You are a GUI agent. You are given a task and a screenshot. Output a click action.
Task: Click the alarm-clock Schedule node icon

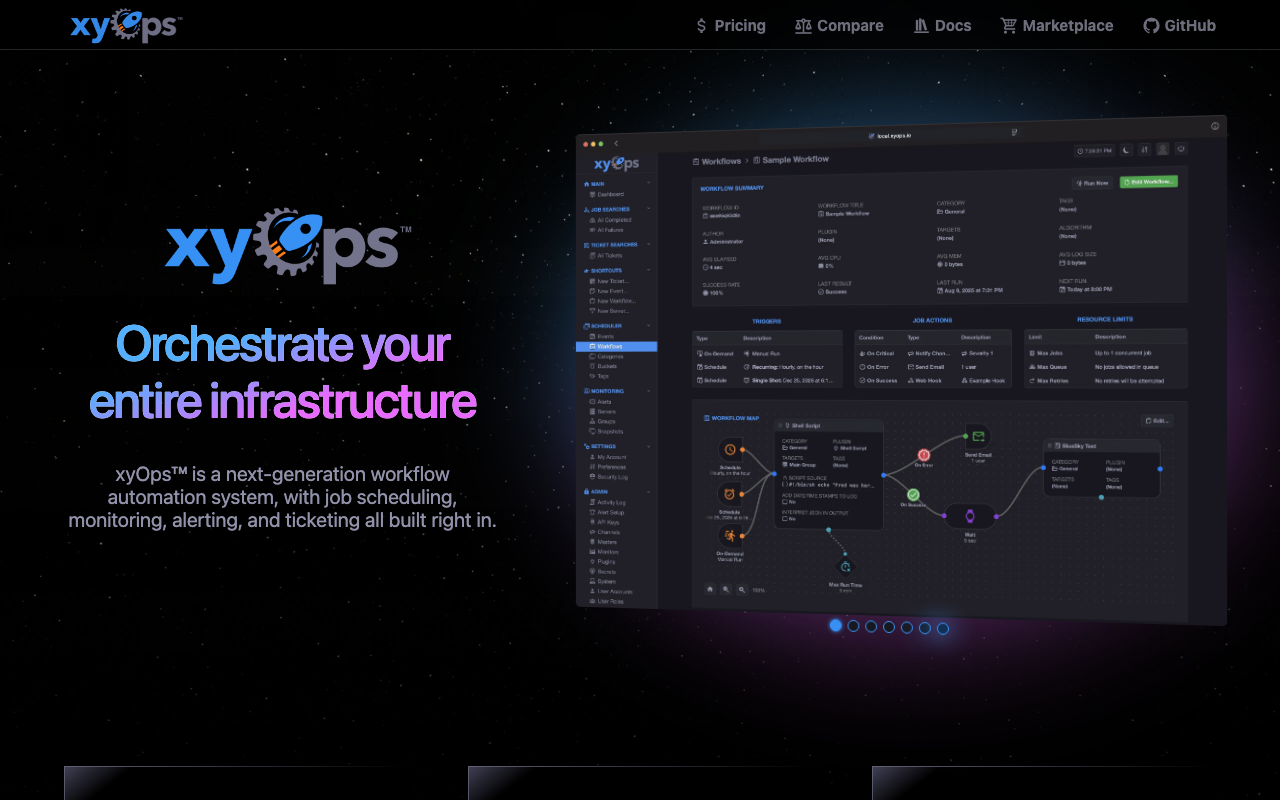[x=730, y=494]
